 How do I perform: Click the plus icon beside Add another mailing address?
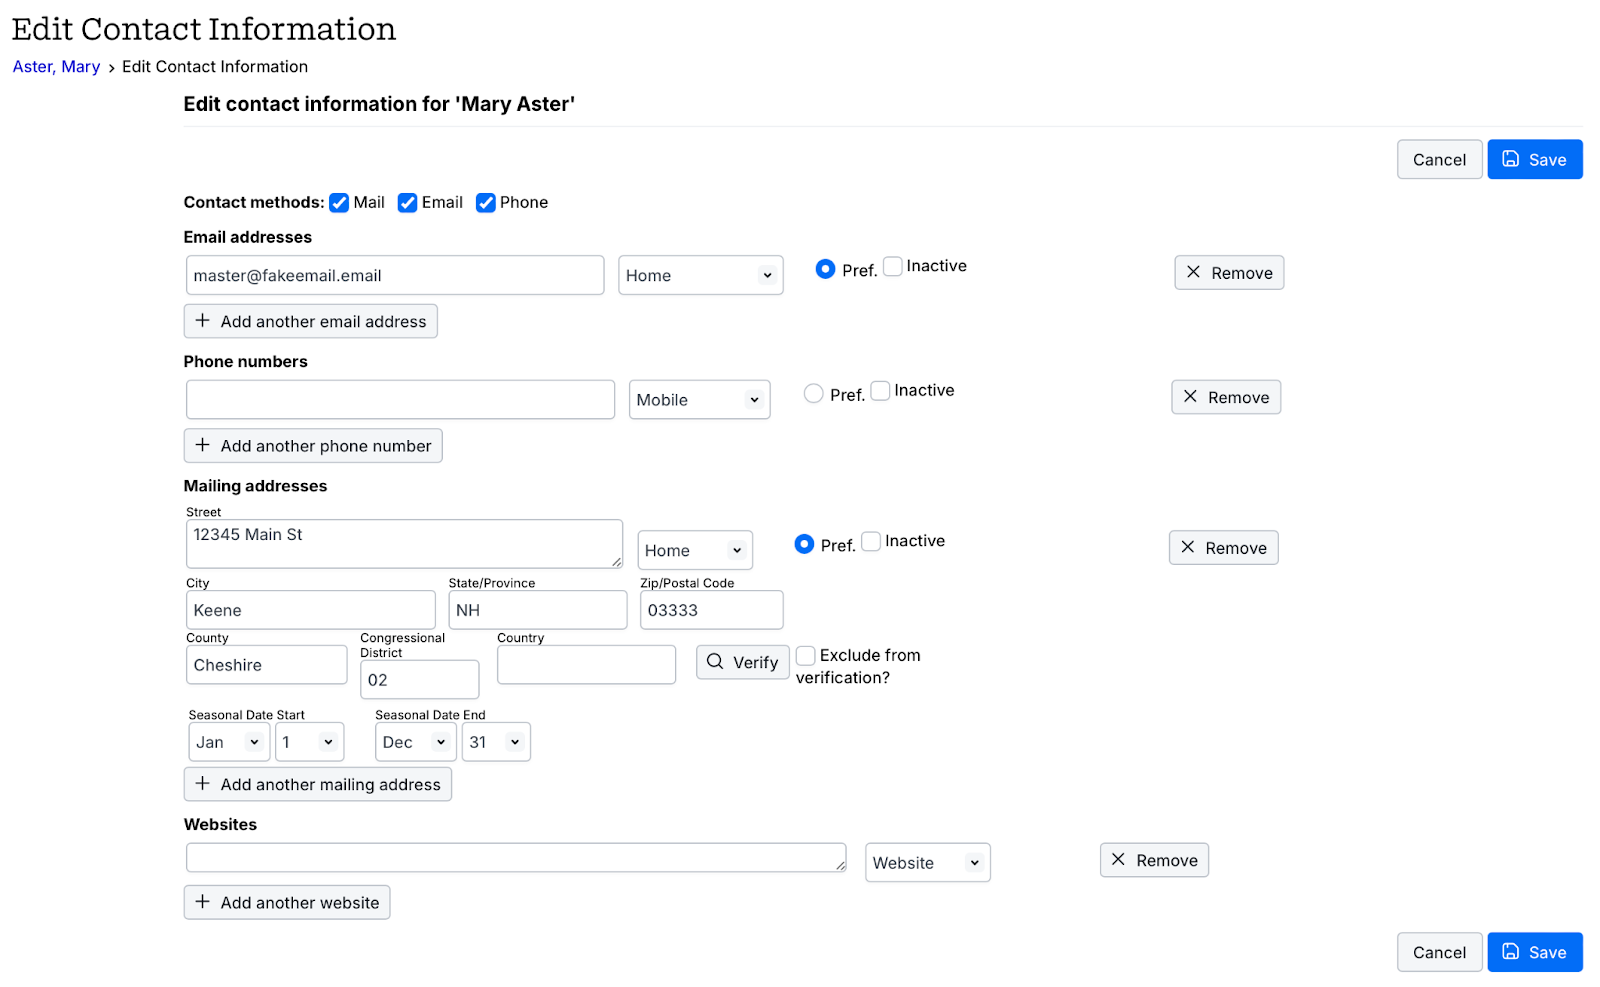coord(203,784)
